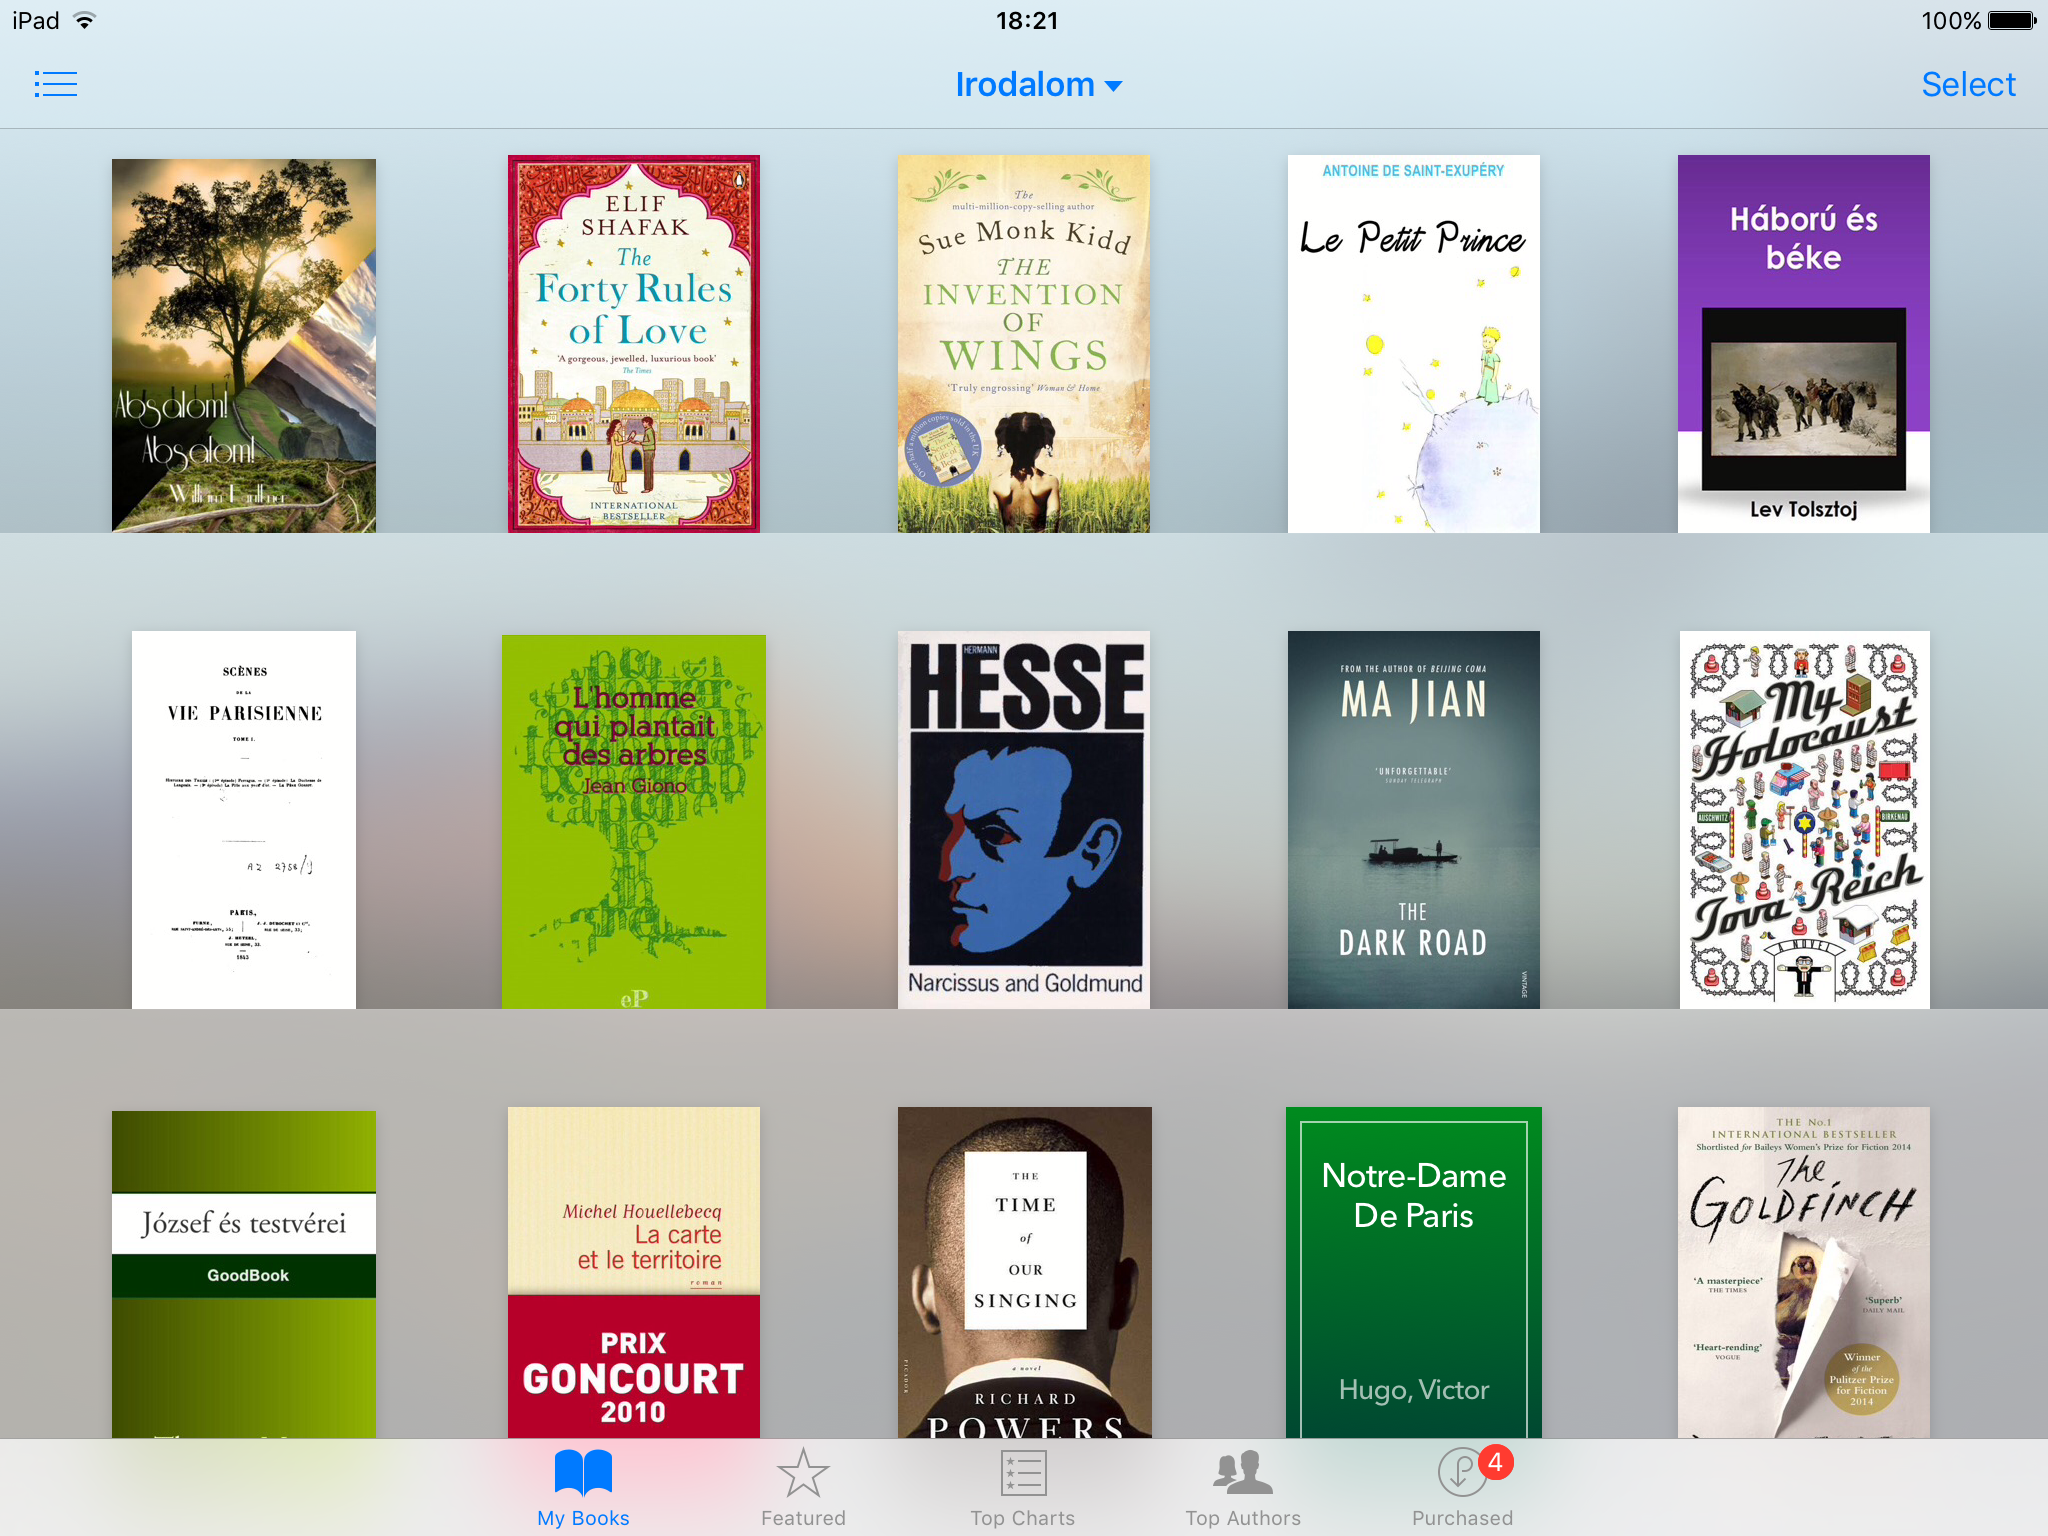Open Narcissus and Goldmund by Hesse
Screen dimensions: 2048x1536
point(1024,819)
